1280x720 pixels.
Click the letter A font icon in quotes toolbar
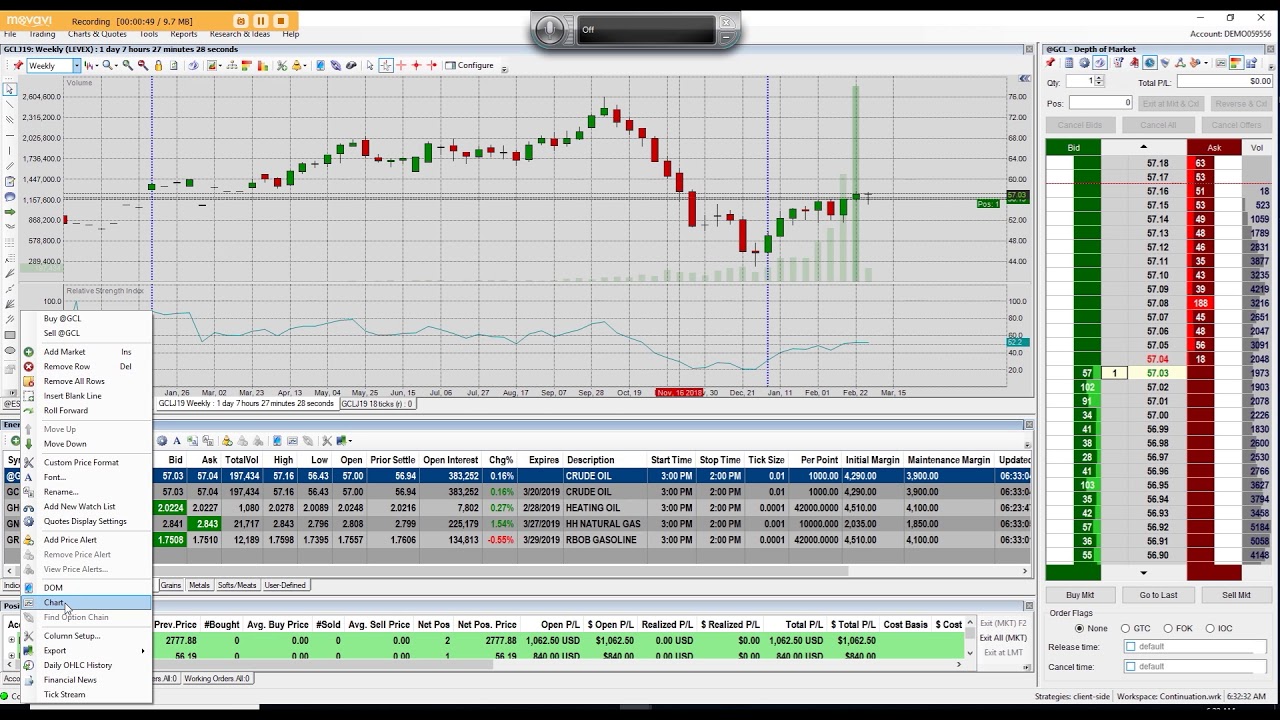click(x=177, y=441)
